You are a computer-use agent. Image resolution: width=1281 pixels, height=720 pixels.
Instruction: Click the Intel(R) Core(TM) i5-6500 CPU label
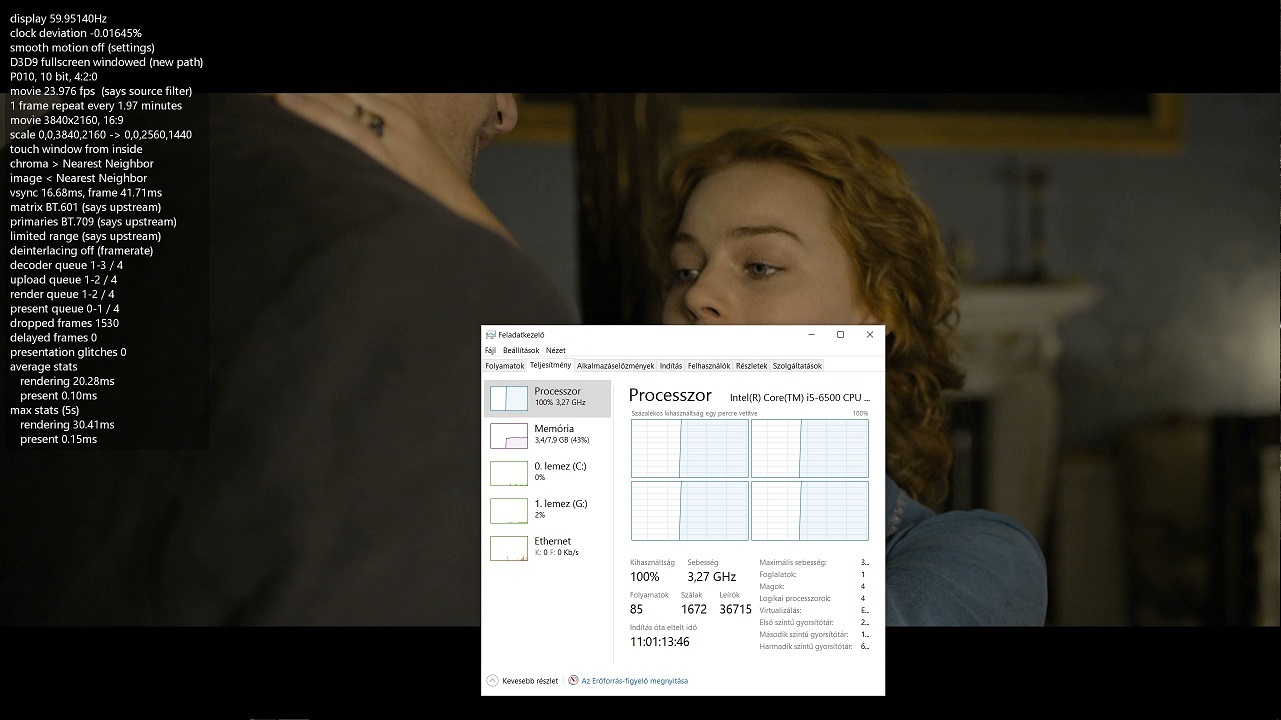tap(800, 398)
